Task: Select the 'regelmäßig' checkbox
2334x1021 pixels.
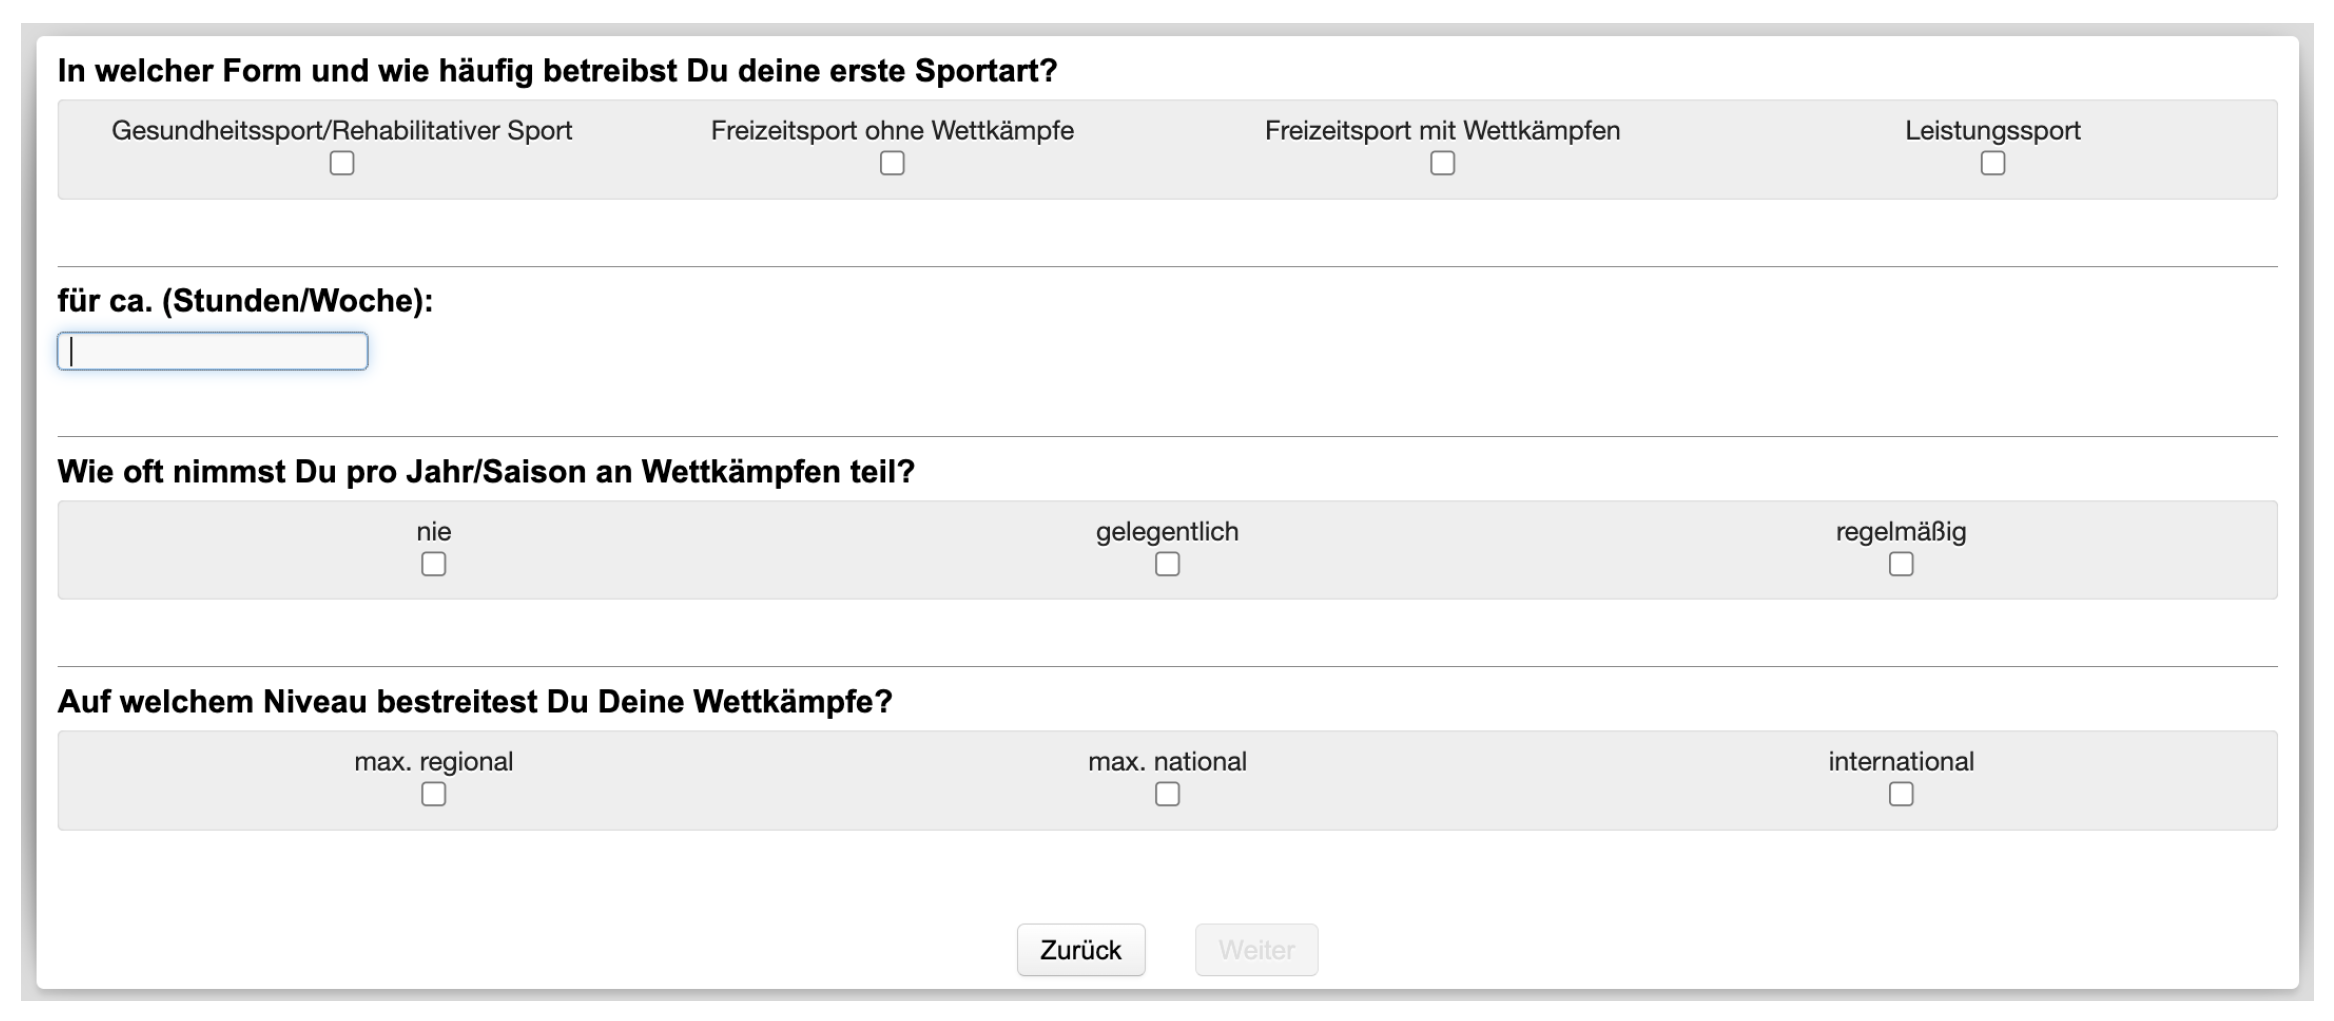Action: pos(1900,564)
